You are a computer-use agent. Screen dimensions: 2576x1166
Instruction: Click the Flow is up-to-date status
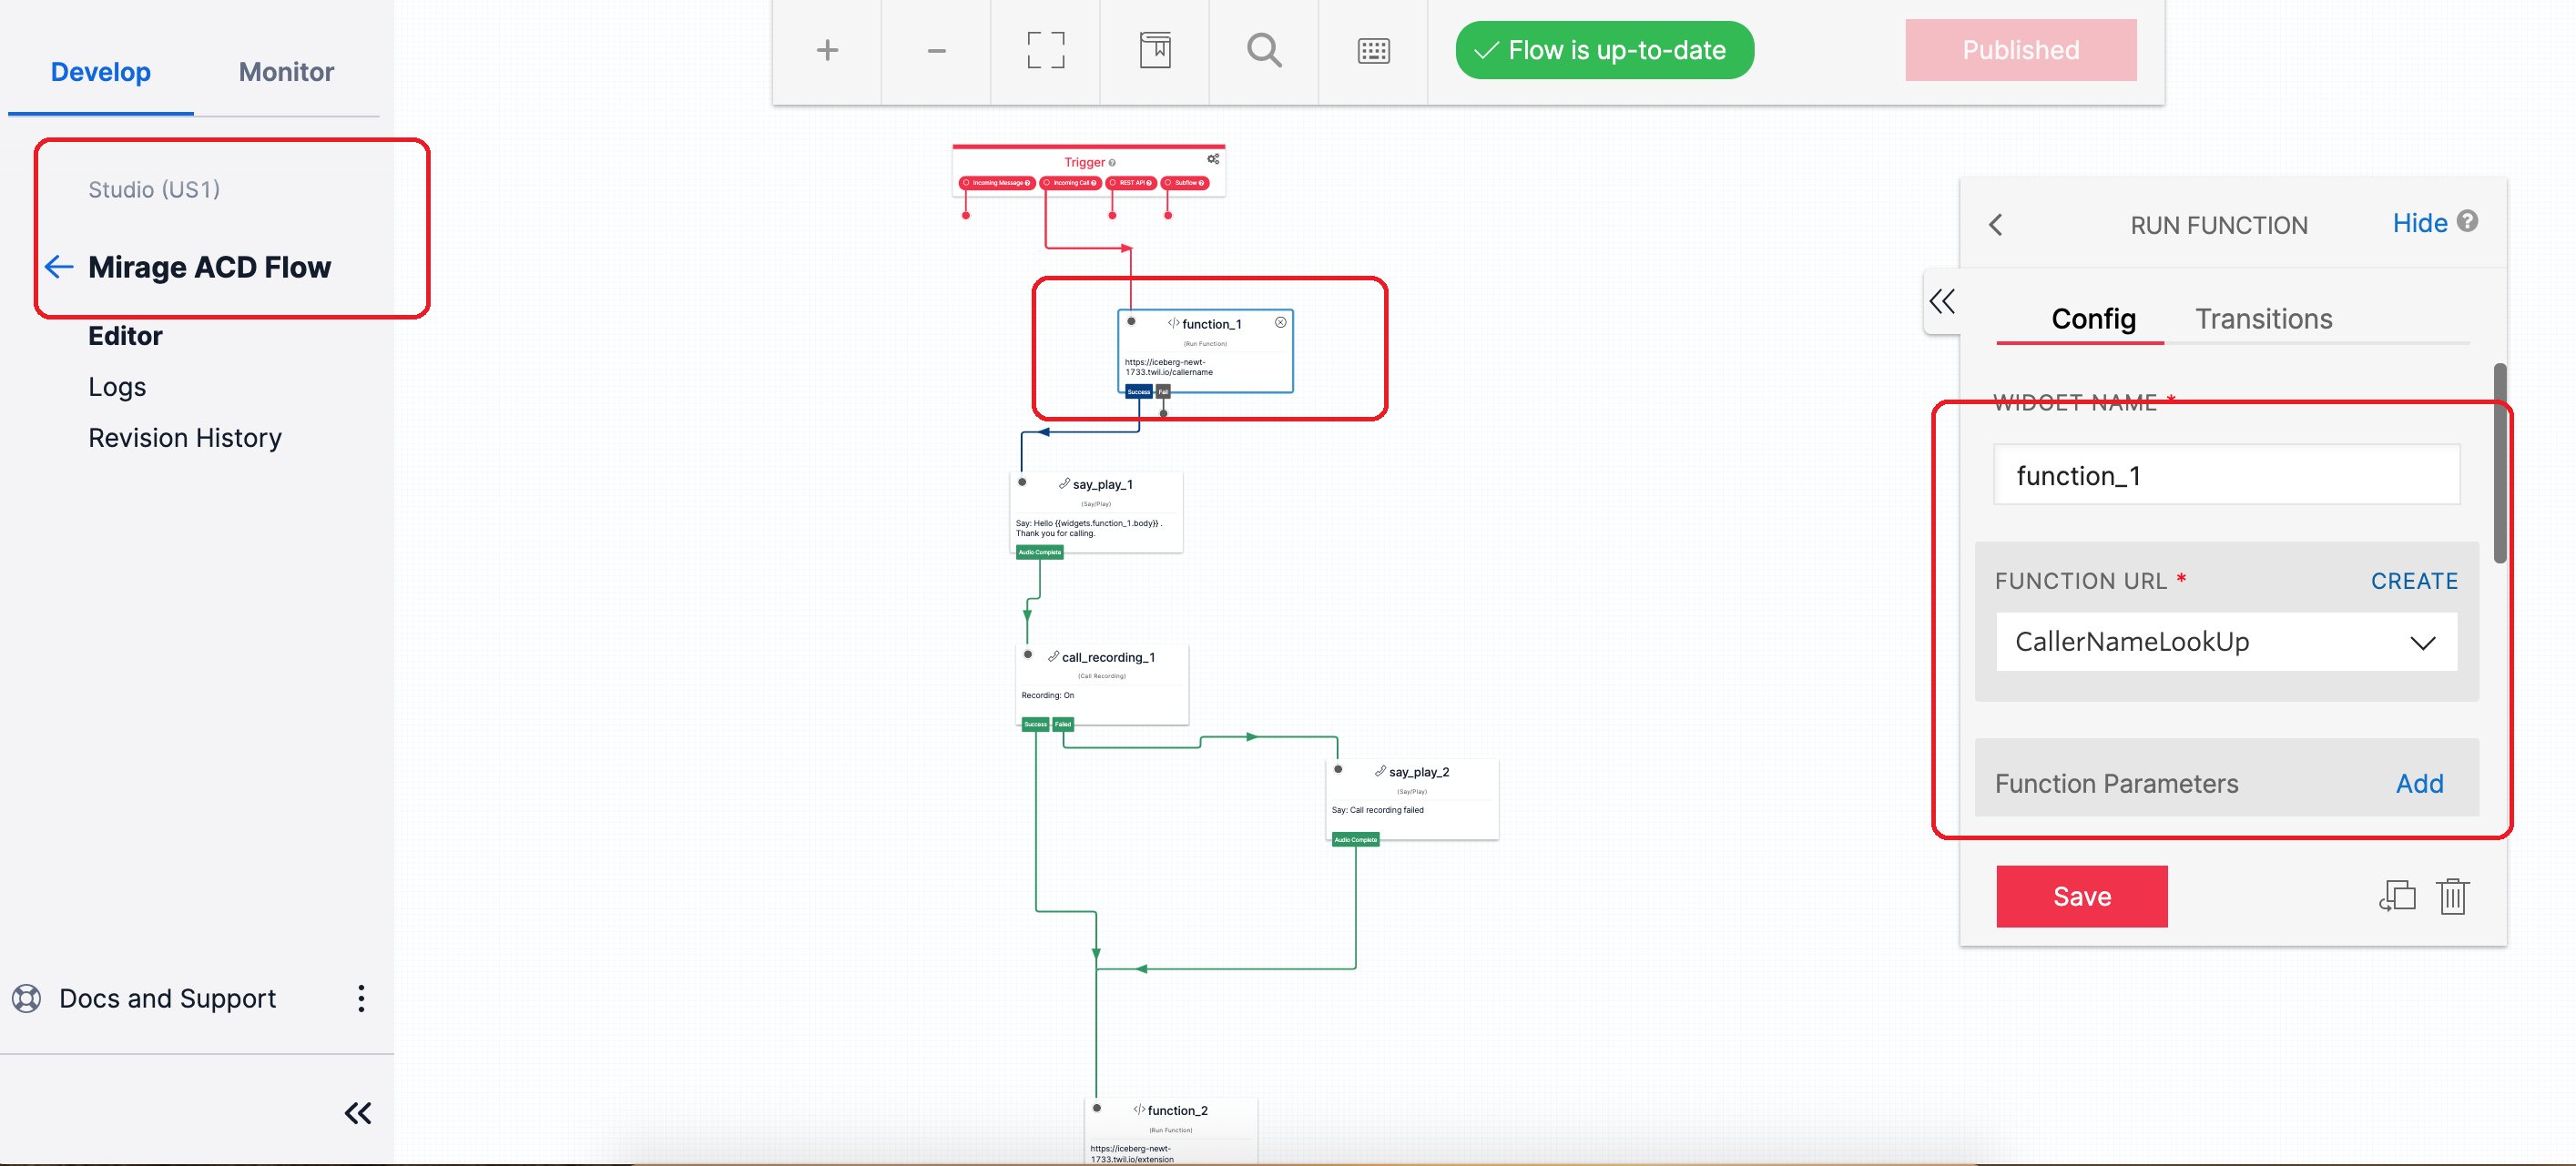(x=1604, y=50)
